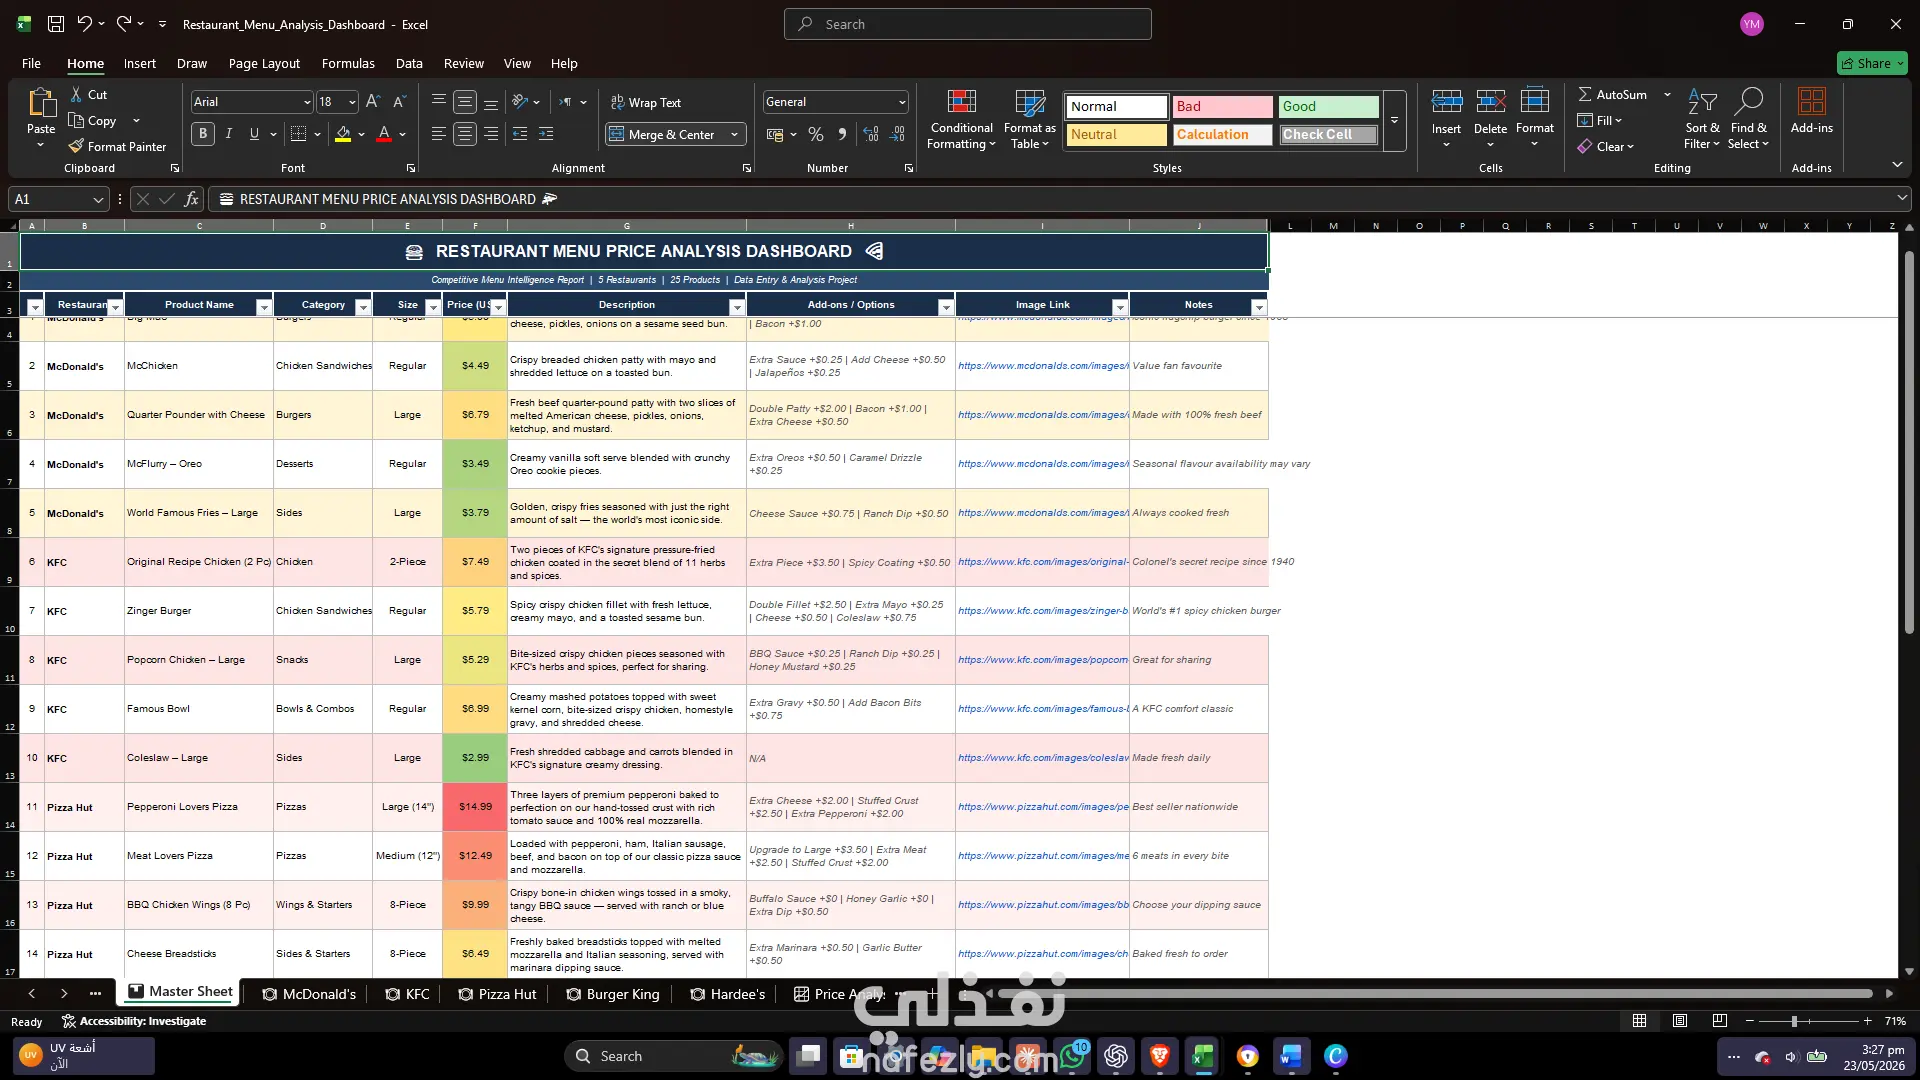Toggle Underline formatting
Screen dimensions: 1920x1080
(254, 134)
